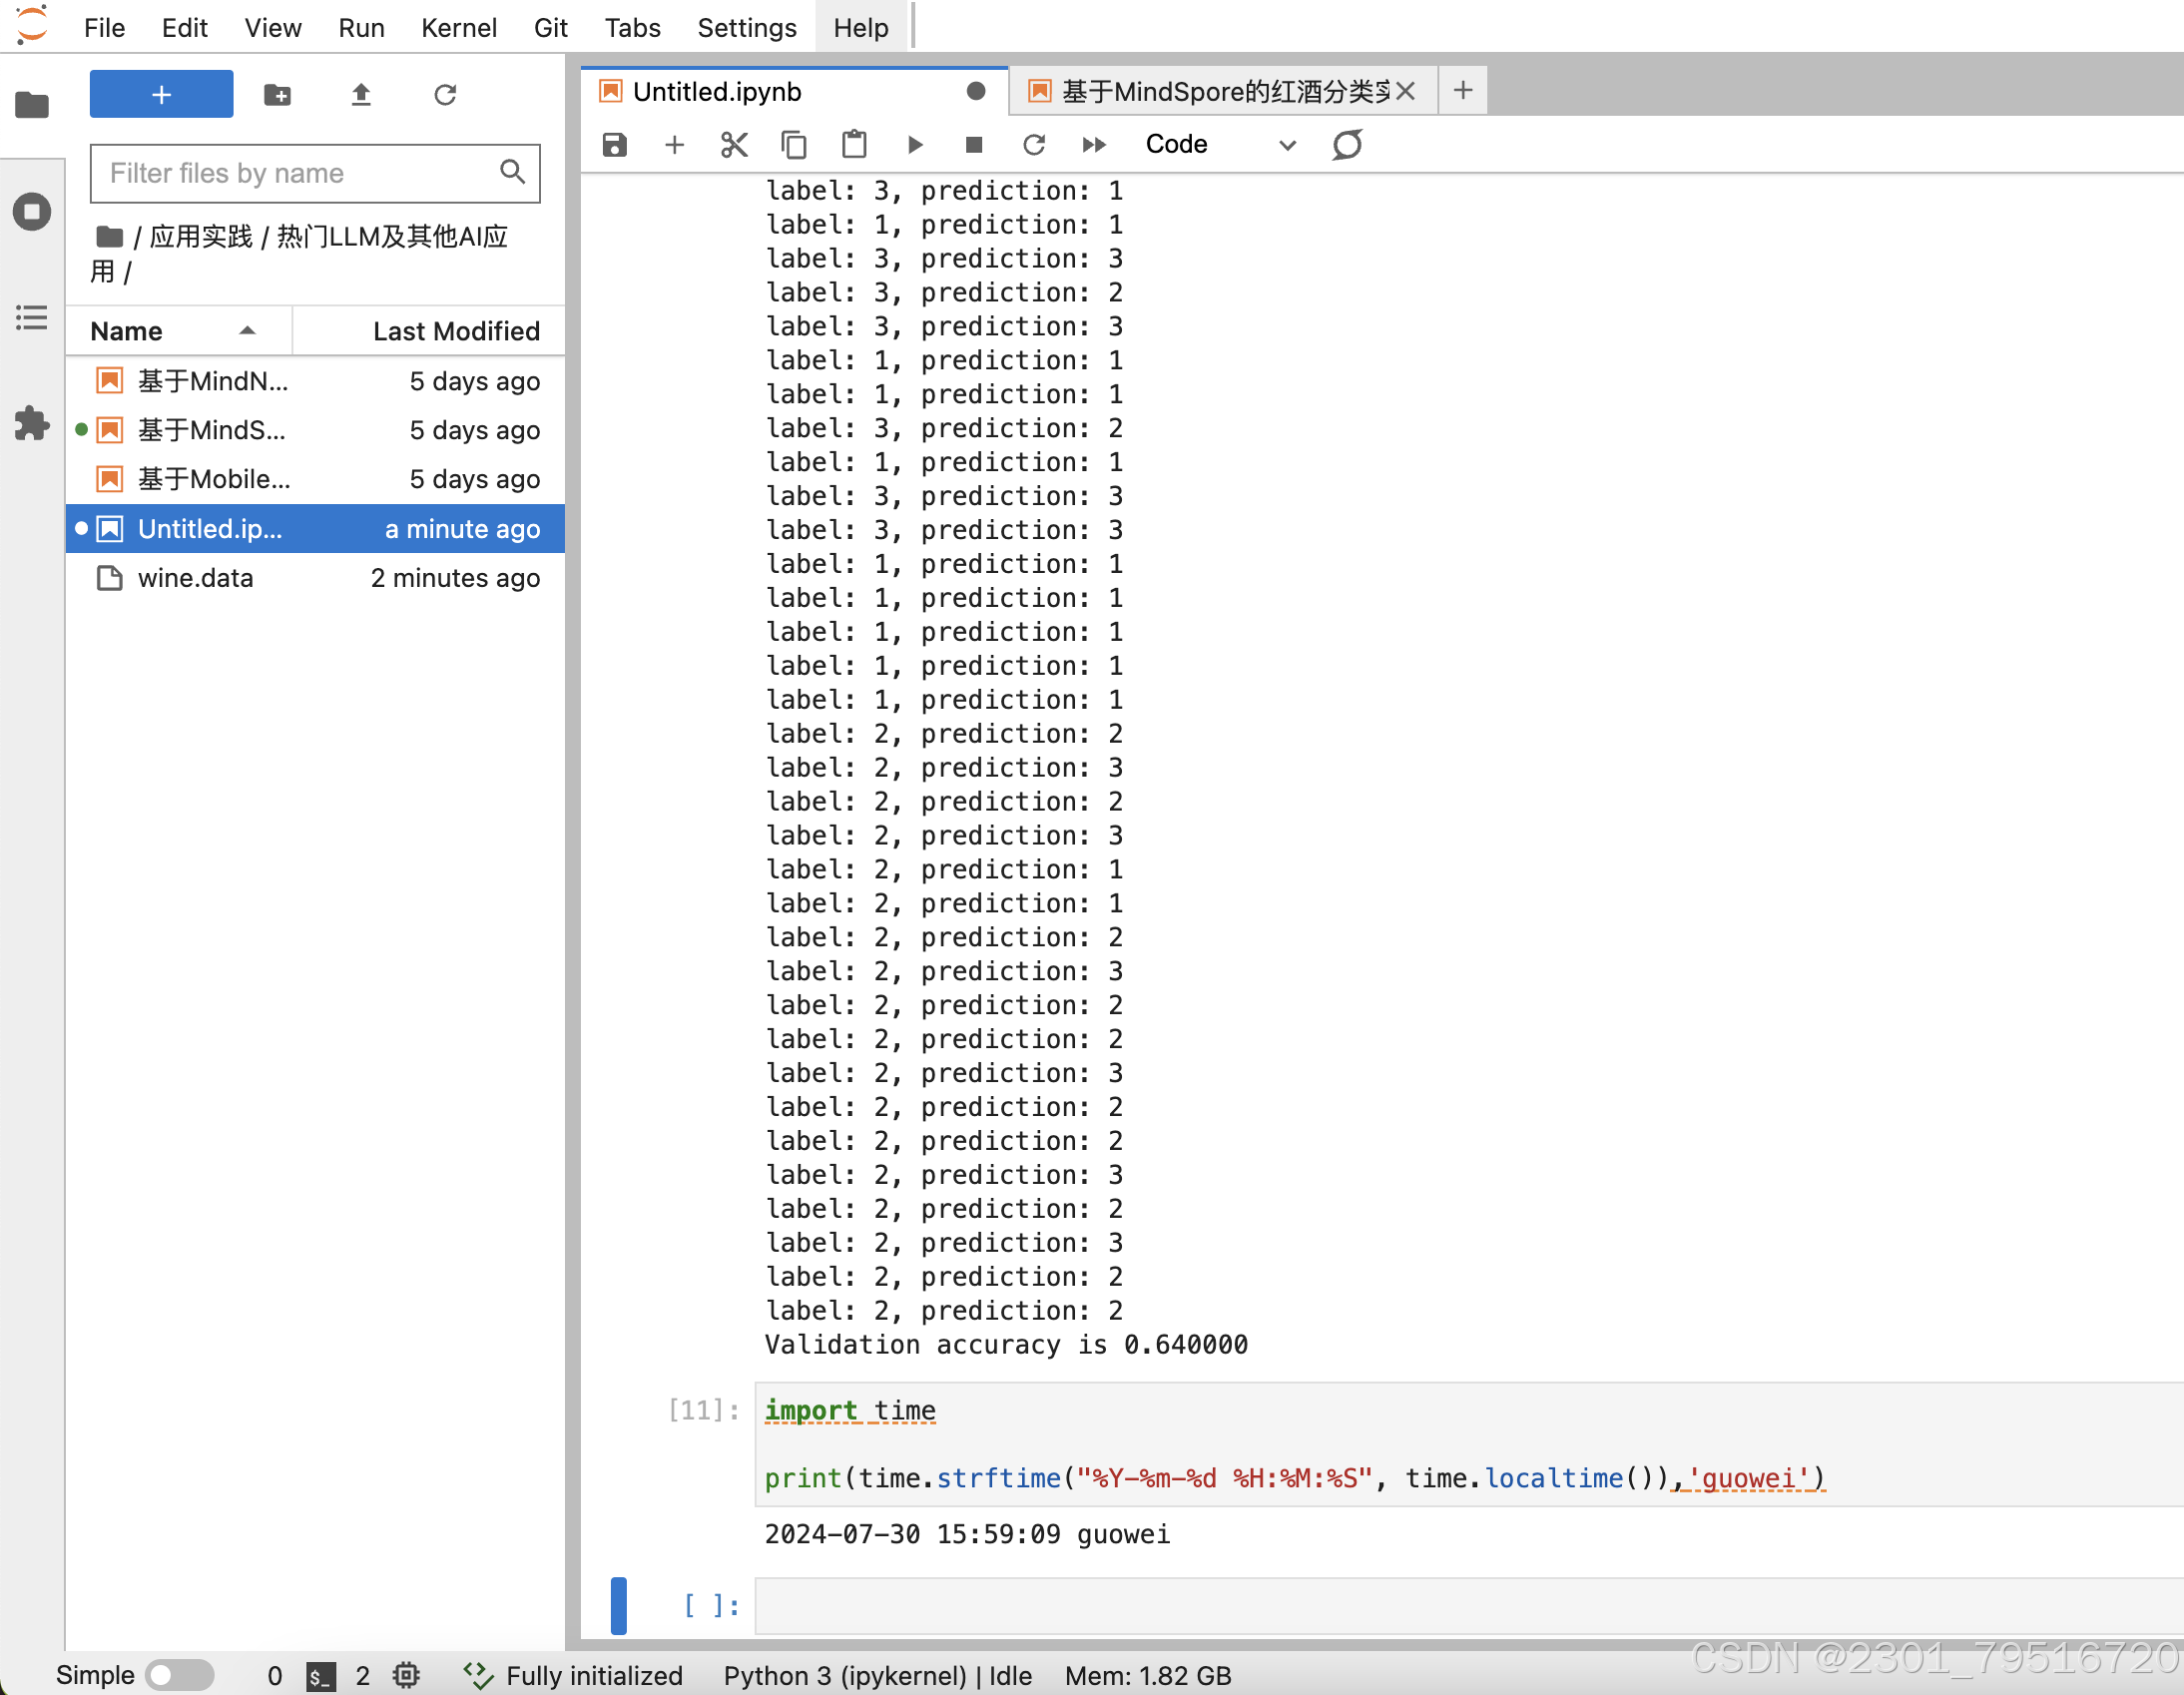Click the blue new launcher button
2184x1695 pixels.
(x=161, y=95)
